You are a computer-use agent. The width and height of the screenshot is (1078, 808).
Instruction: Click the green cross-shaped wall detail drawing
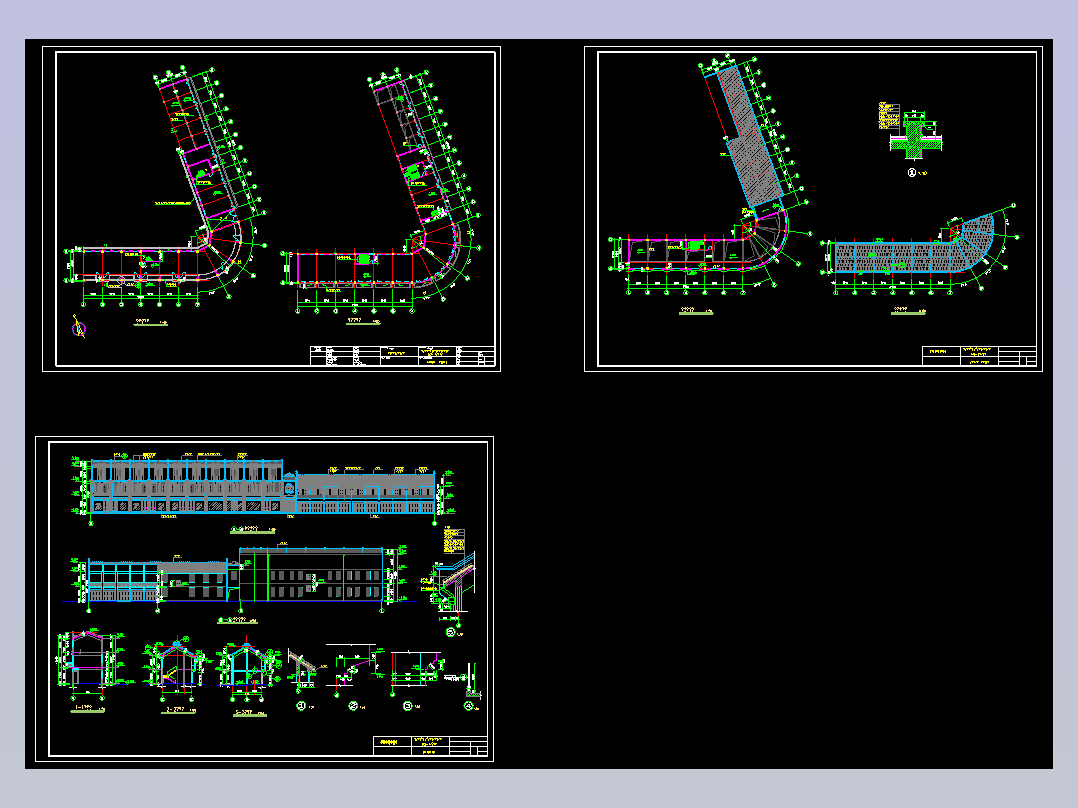pyautogui.click(x=915, y=136)
